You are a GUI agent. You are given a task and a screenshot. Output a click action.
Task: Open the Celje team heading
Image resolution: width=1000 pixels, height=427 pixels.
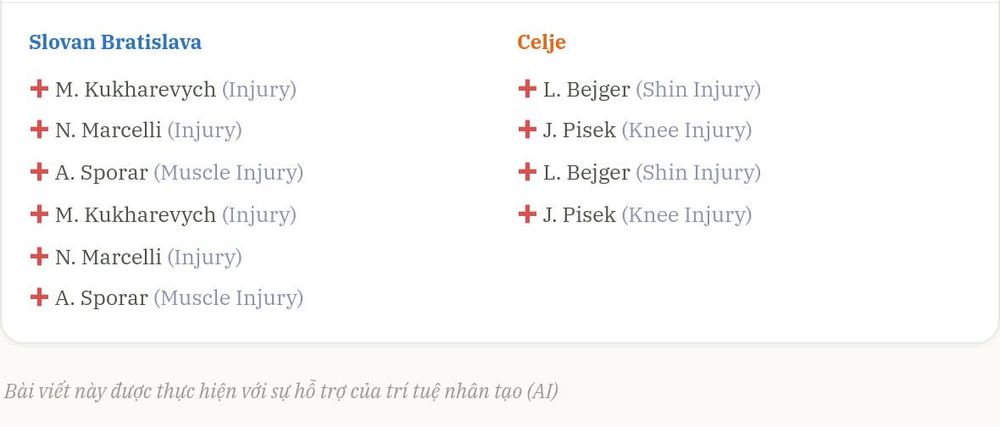[x=541, y=43]
